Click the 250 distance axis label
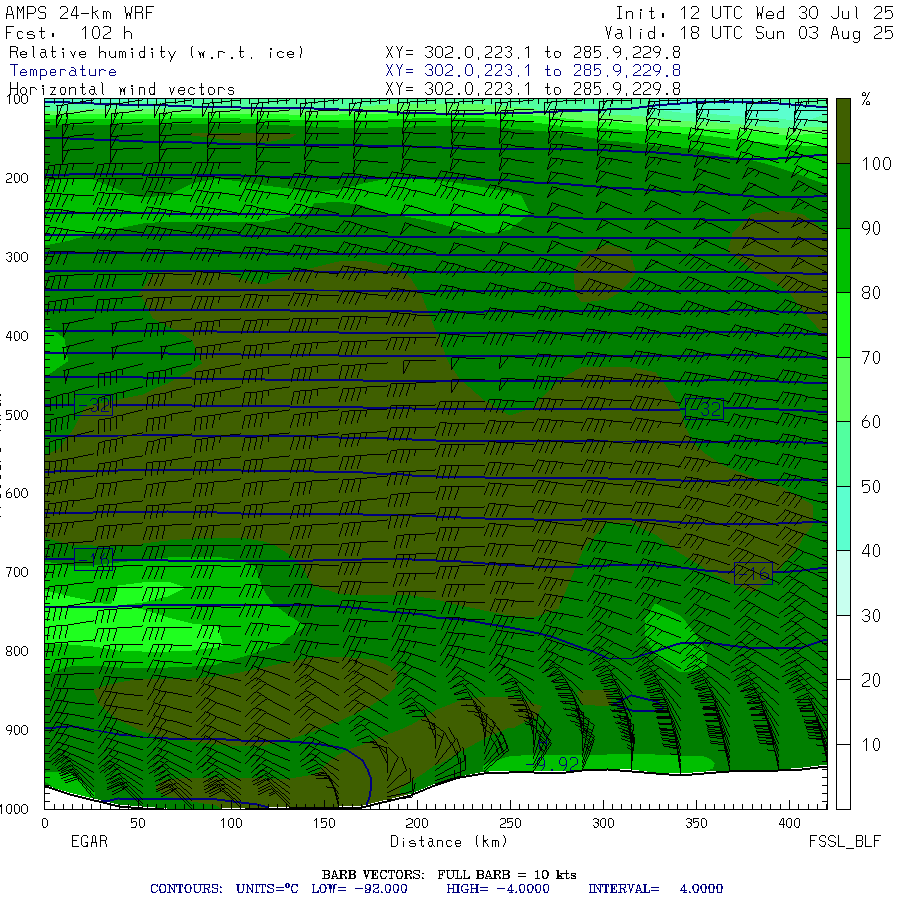The height and width of the screenshot is (900, 900). click(510, 823)
